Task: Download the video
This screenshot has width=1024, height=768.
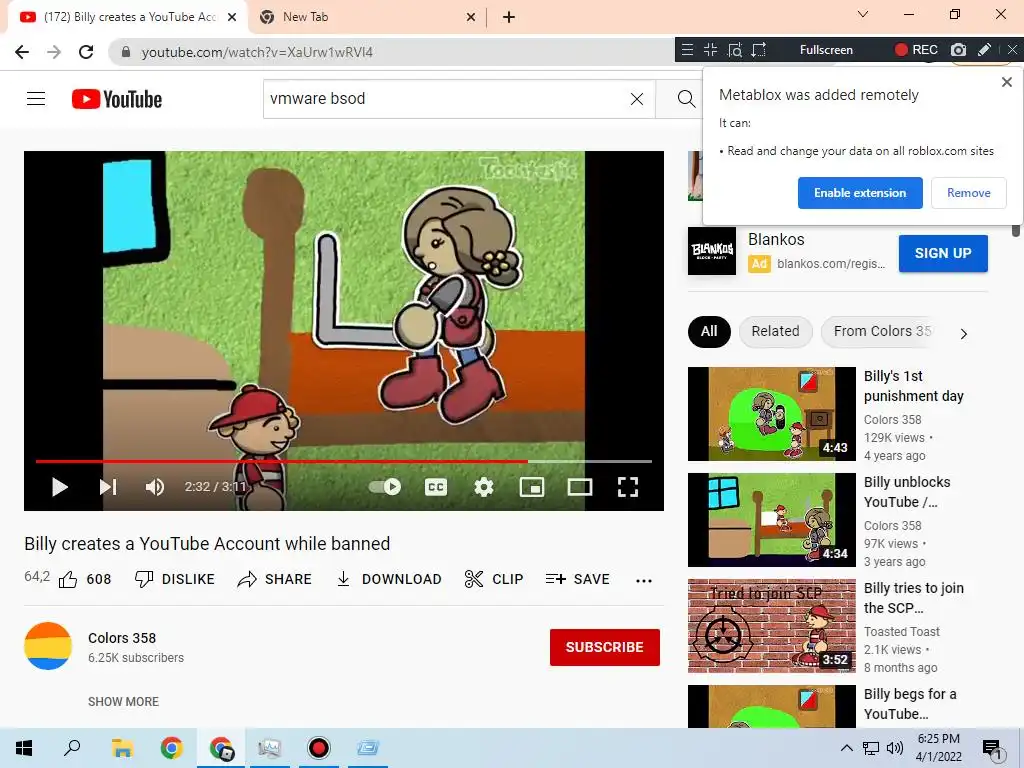Action: [389, 579]
